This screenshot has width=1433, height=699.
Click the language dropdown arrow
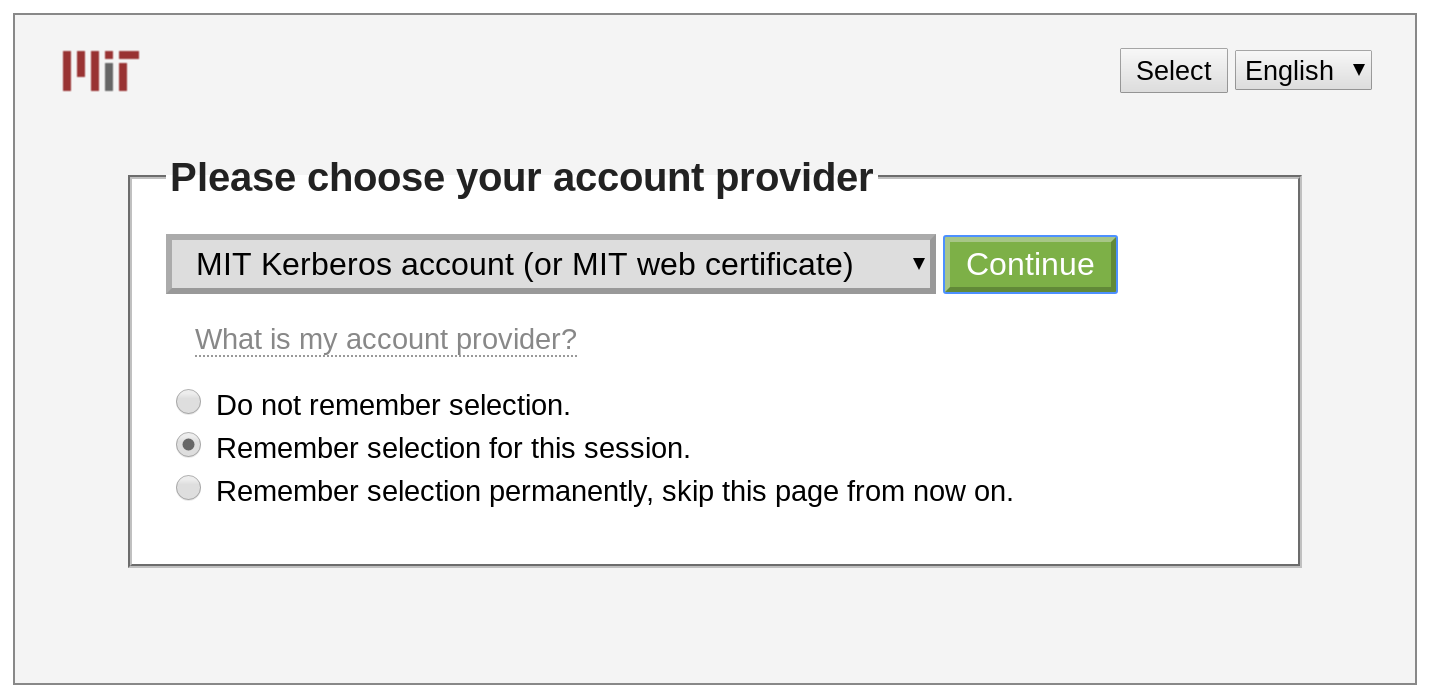(x=1358, y=70)
